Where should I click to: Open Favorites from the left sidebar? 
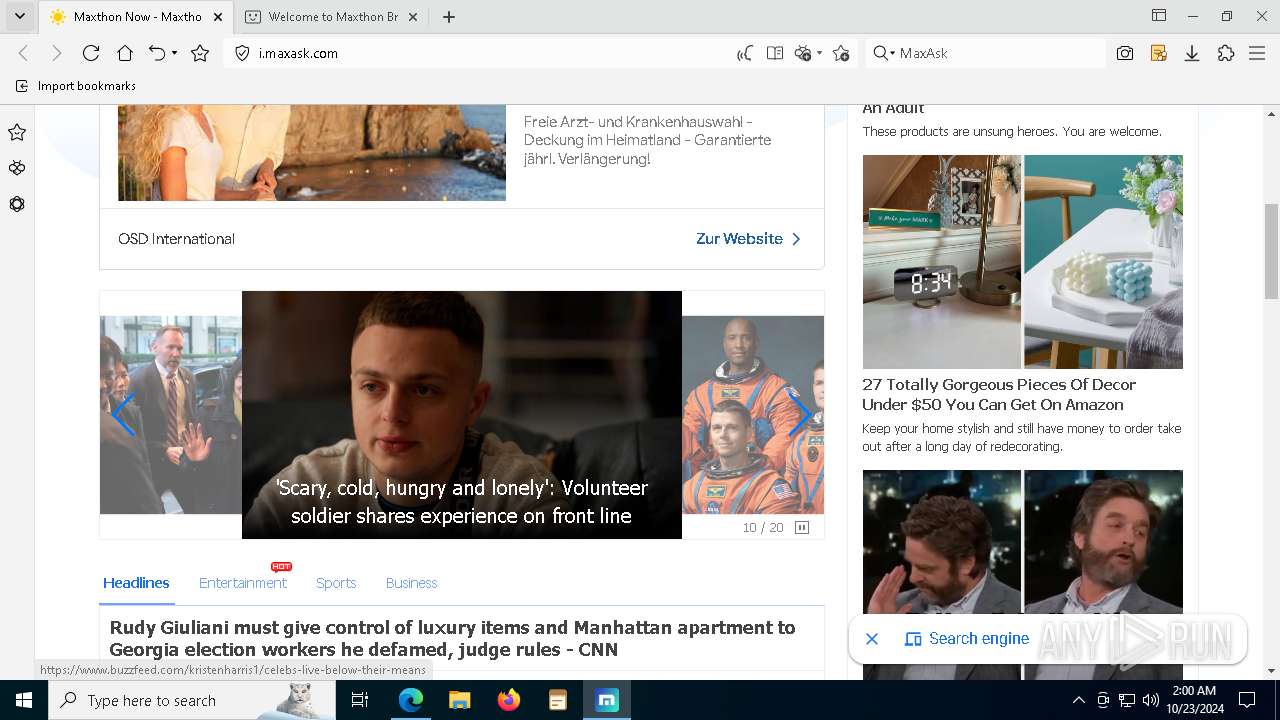pyautogui.click(x=17, y=132)
